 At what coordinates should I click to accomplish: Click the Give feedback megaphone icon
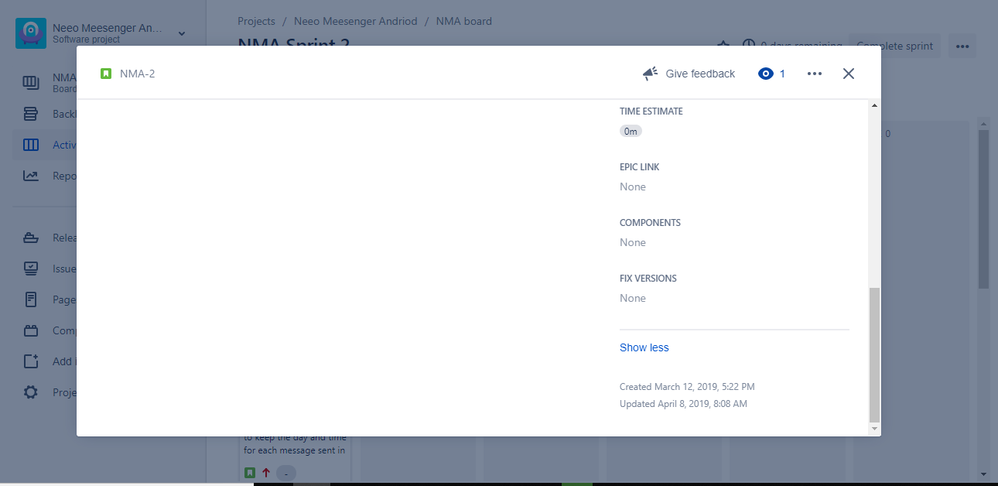pyautogui.click(x=650, y=74)
